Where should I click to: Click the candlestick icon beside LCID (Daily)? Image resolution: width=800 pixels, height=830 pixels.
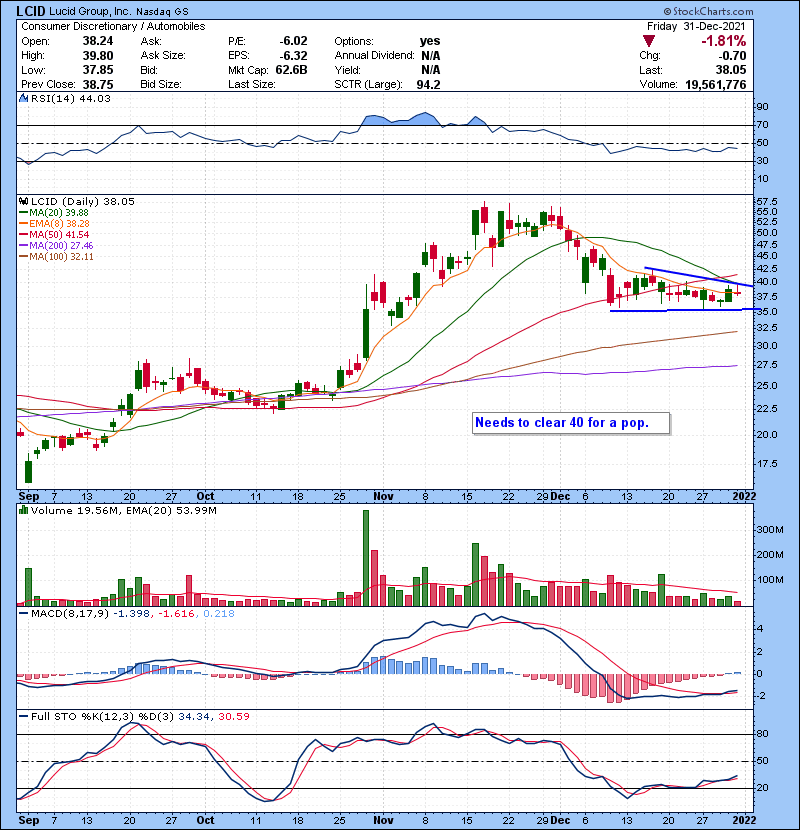(x=23, y=201)
